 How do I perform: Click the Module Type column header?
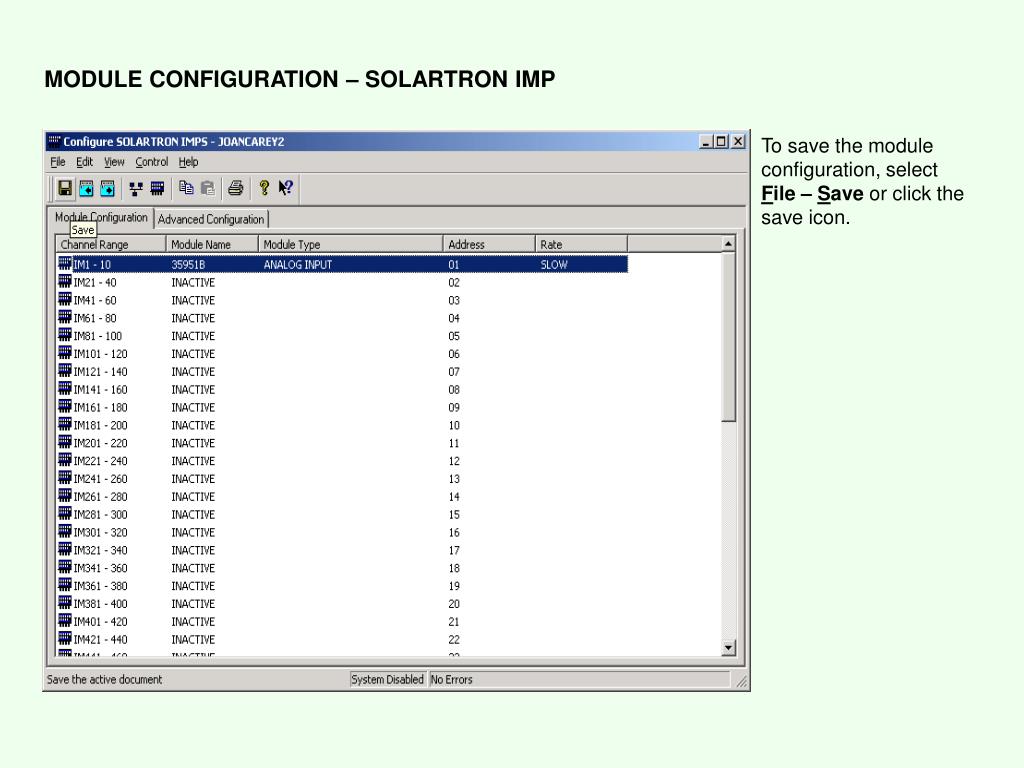(351, 244)
